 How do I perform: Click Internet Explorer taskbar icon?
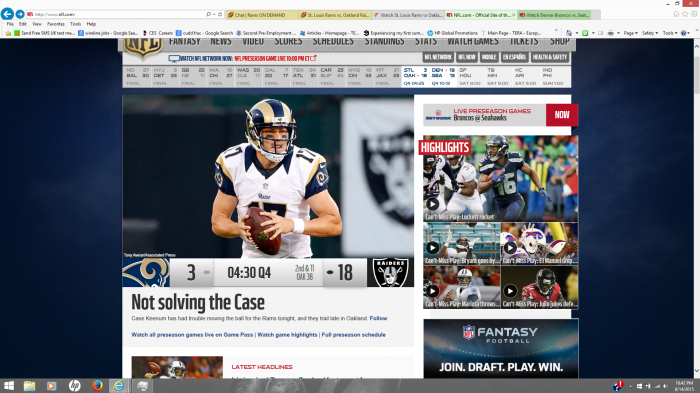coord(119,386)
